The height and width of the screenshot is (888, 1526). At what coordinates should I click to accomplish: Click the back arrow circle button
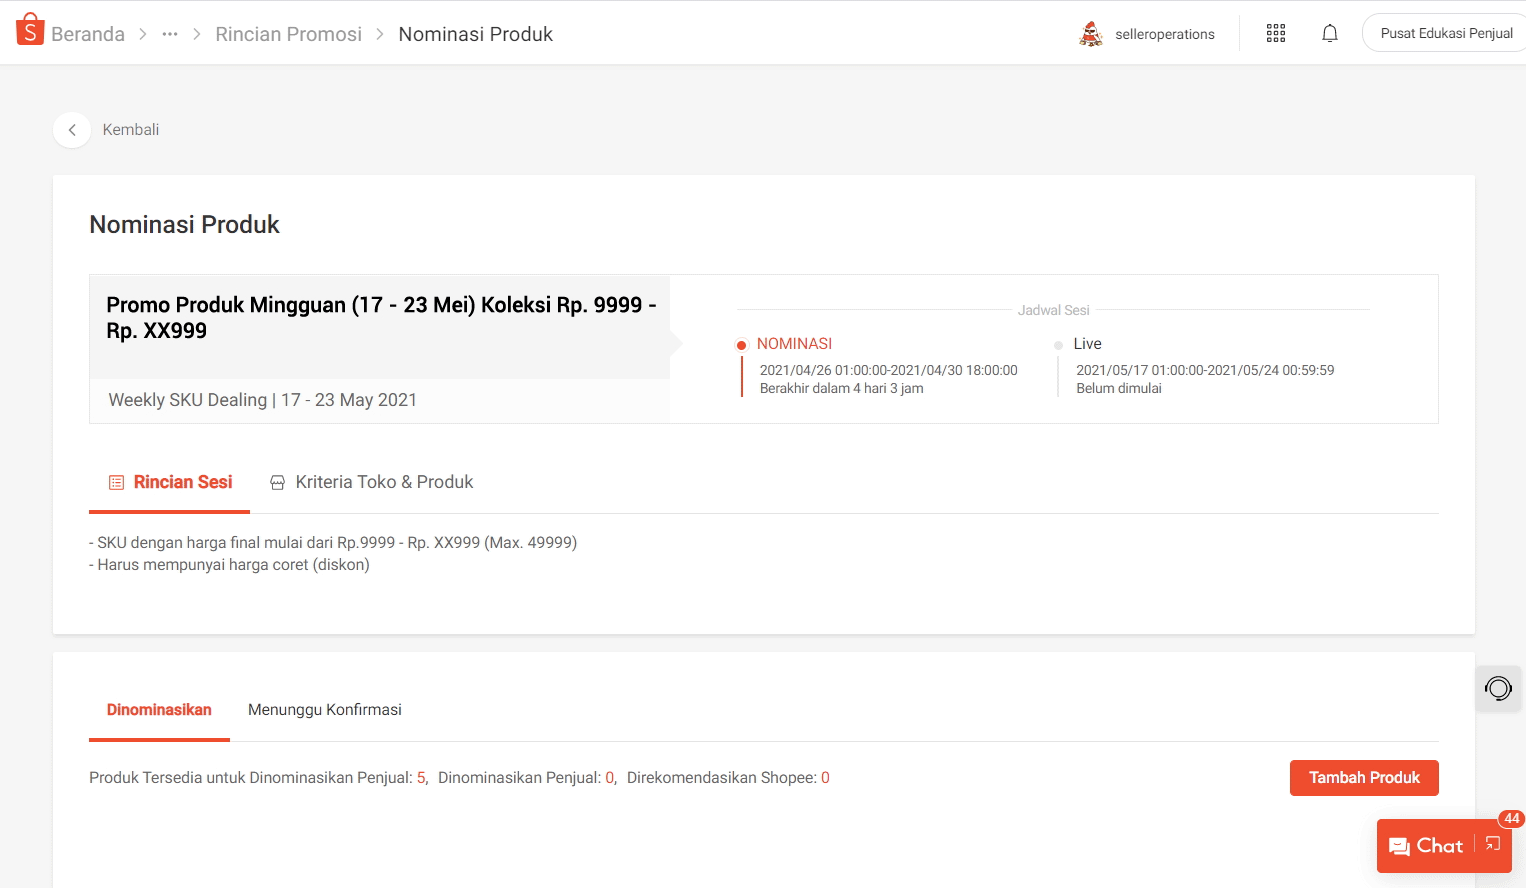[72, 130]
